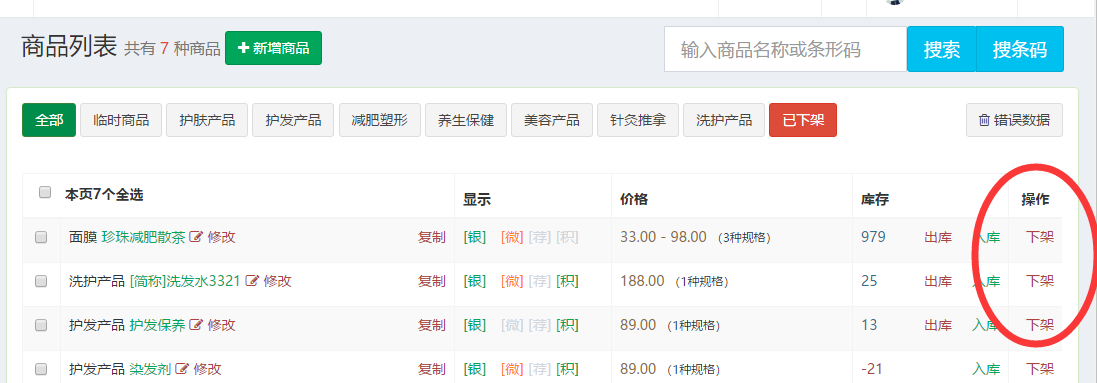Click 出库 link for 面膜 row
This screenshot has height=383, width=1097.
click(938, 237)
